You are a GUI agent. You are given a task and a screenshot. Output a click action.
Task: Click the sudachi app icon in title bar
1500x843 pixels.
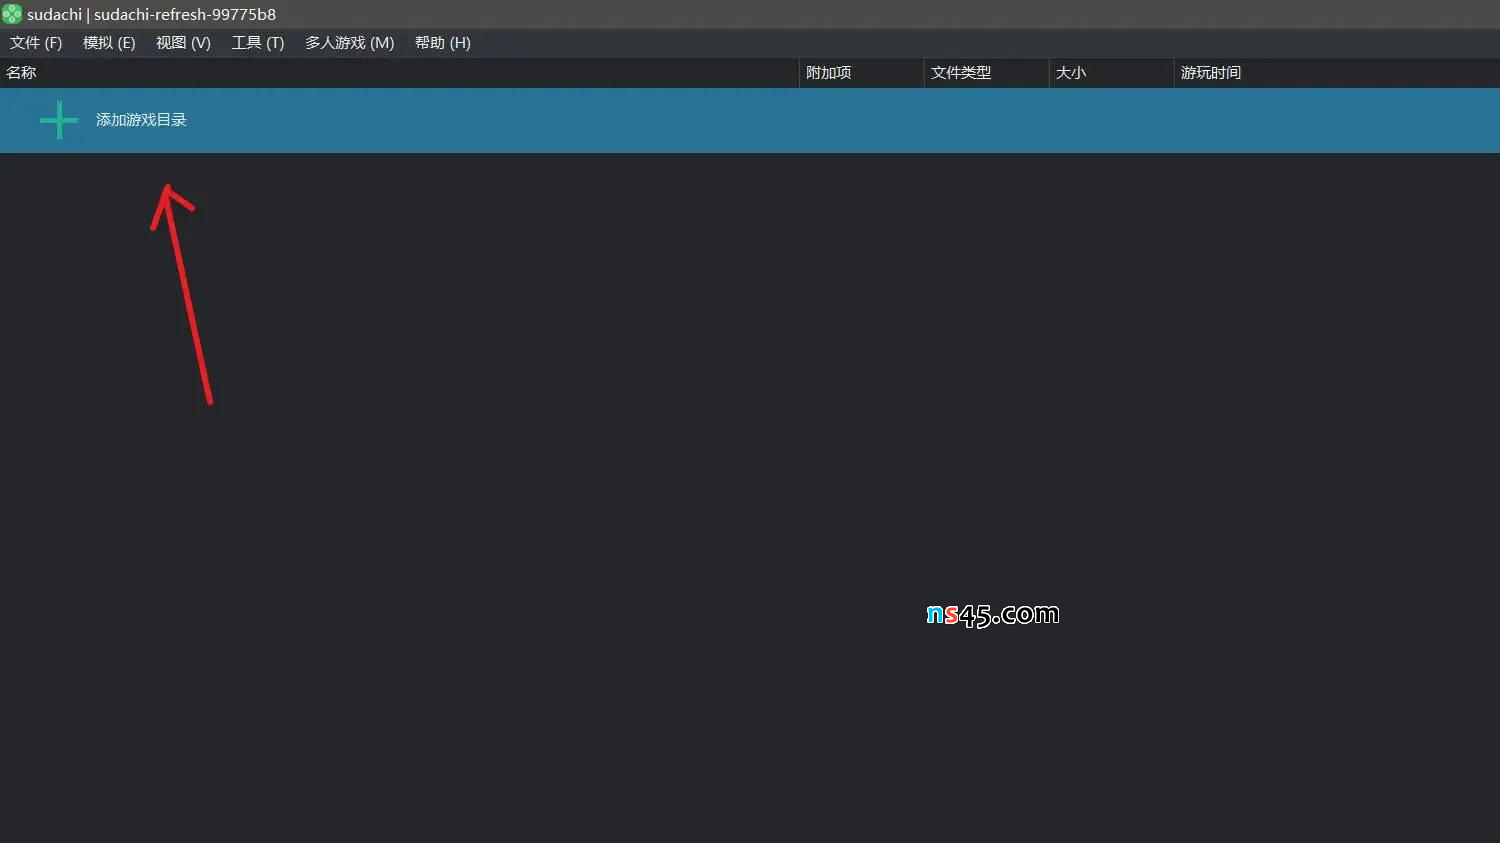pyautogui.click(x=12, y=14)
